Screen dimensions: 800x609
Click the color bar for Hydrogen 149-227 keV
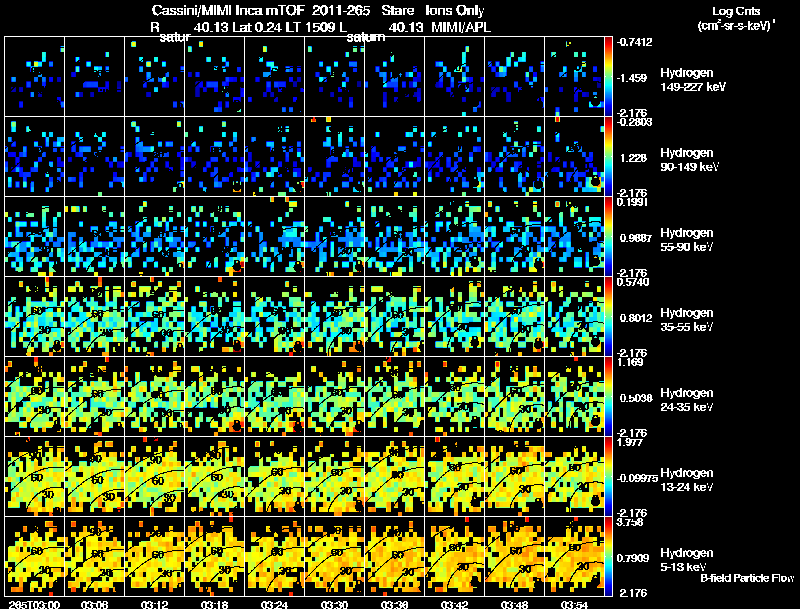(x=611, y=76)
